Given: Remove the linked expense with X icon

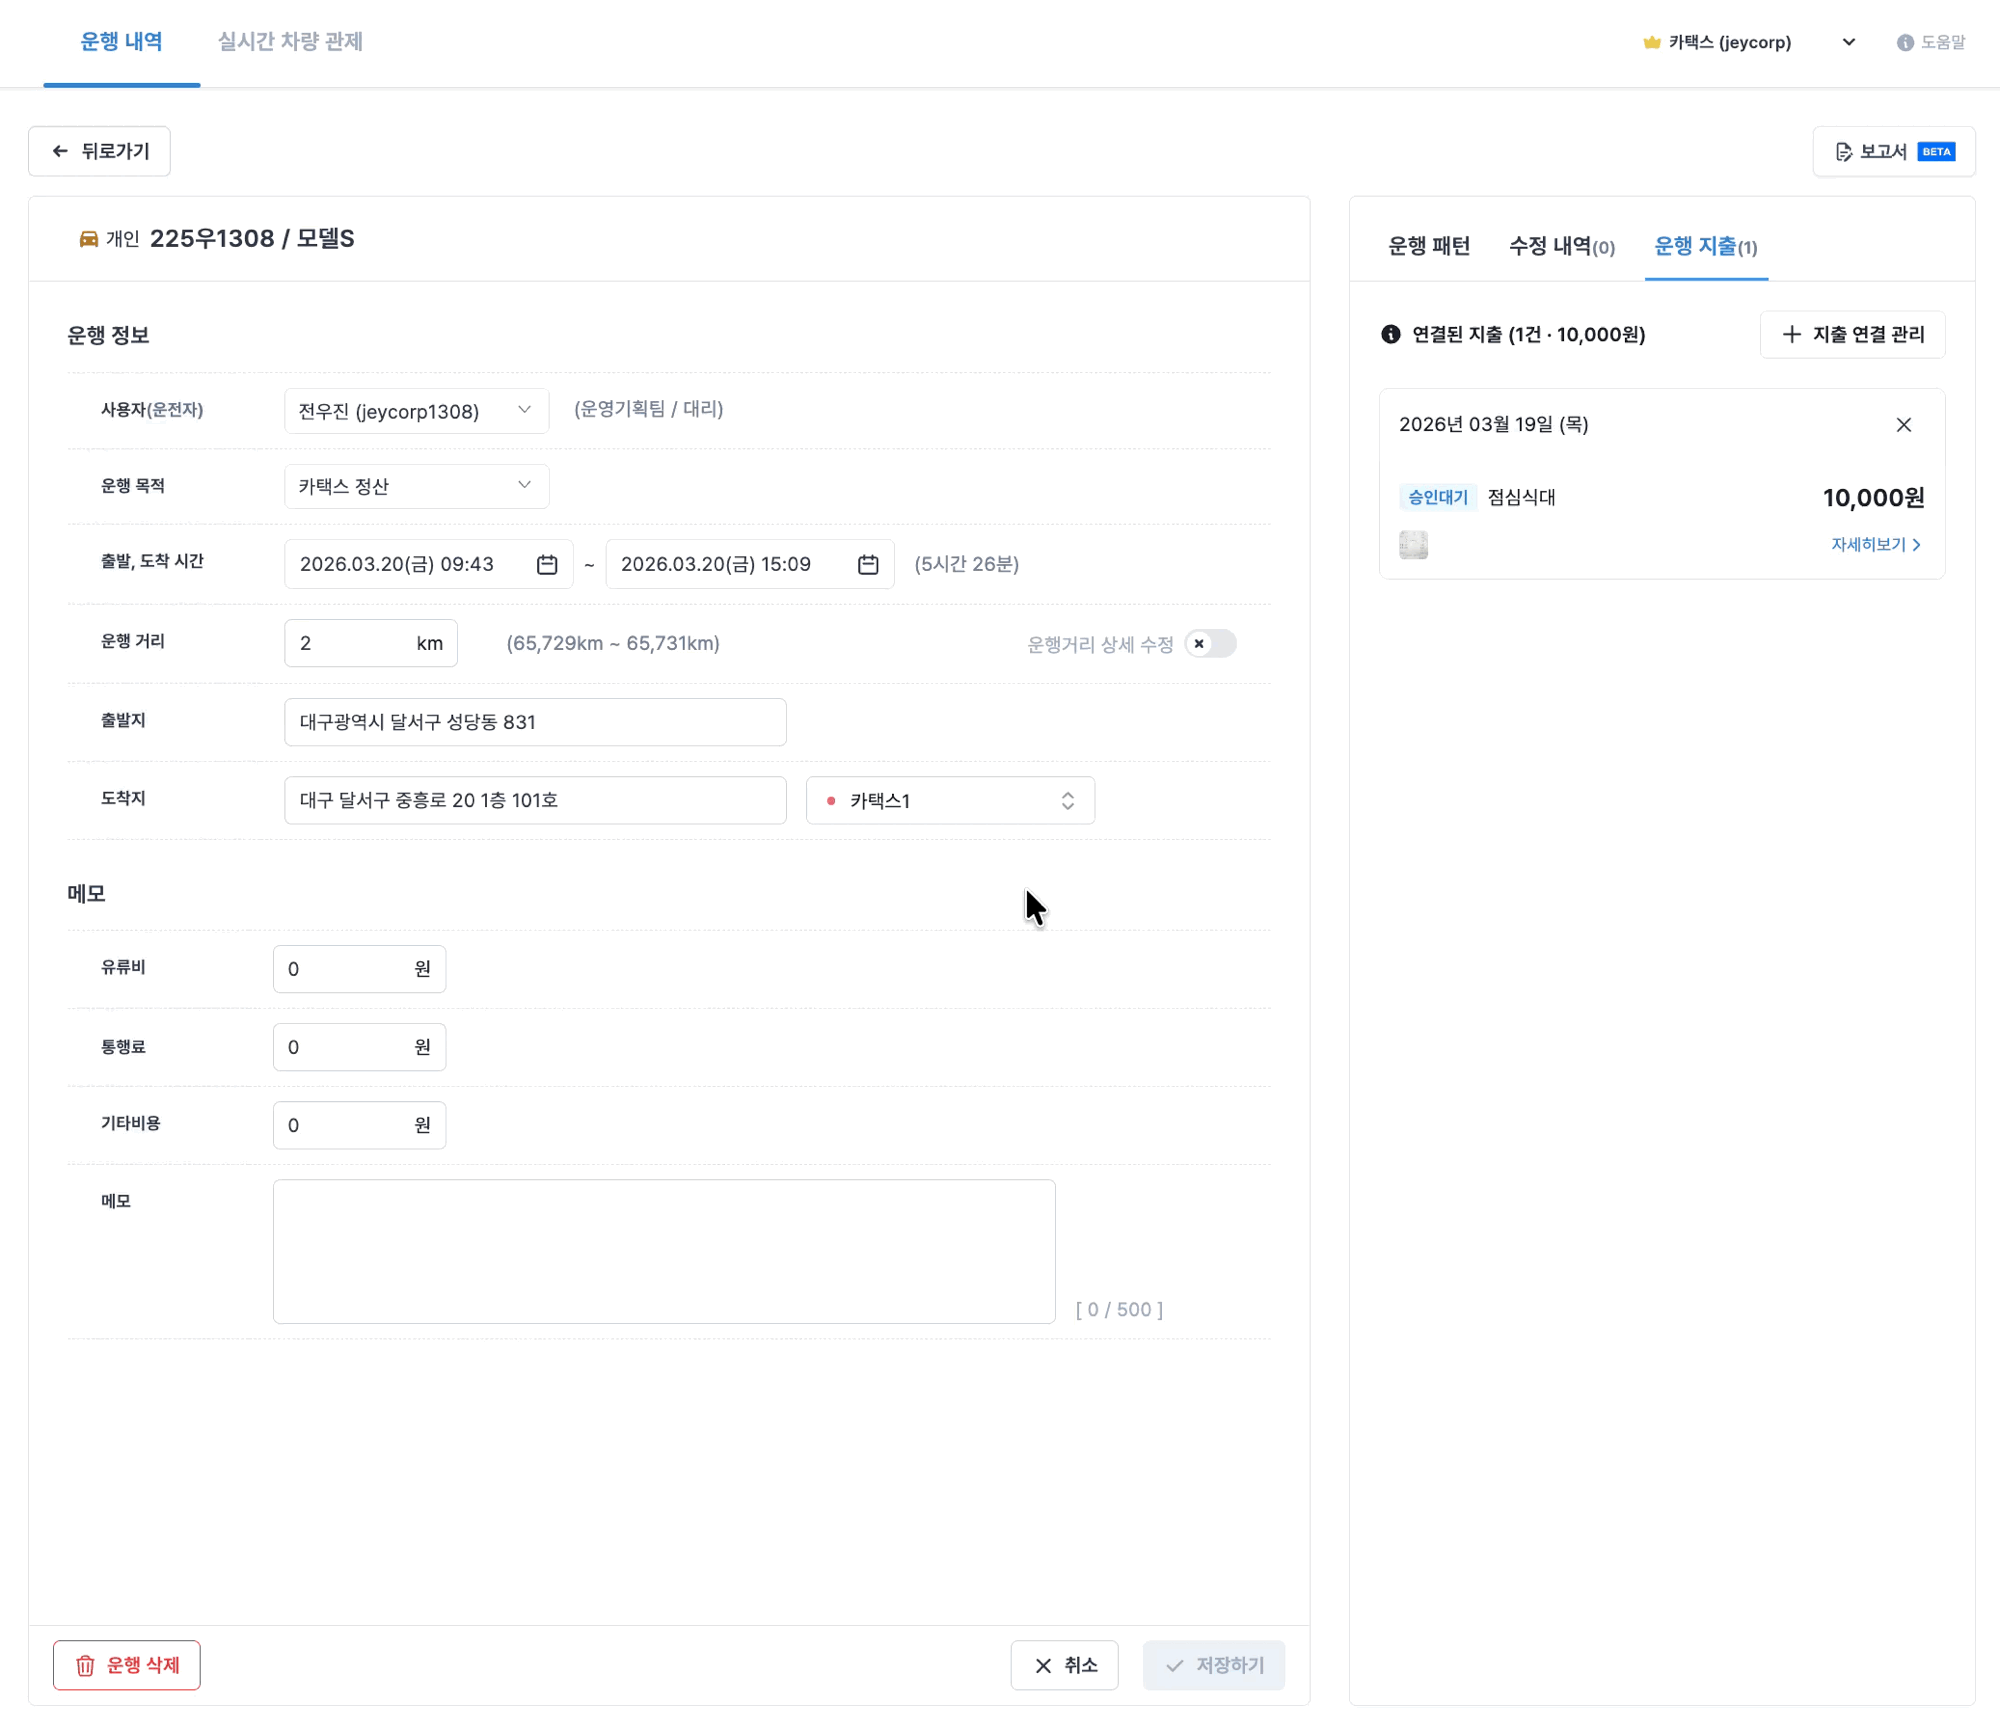Looking at the screenshot, I should pos(1903,425).
